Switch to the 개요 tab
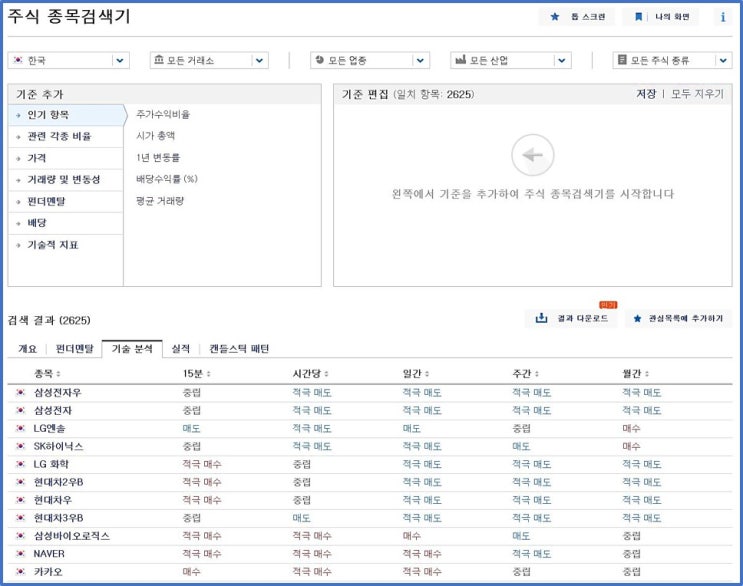This screenshot has width=743, height=586. [x=27, y=349]
